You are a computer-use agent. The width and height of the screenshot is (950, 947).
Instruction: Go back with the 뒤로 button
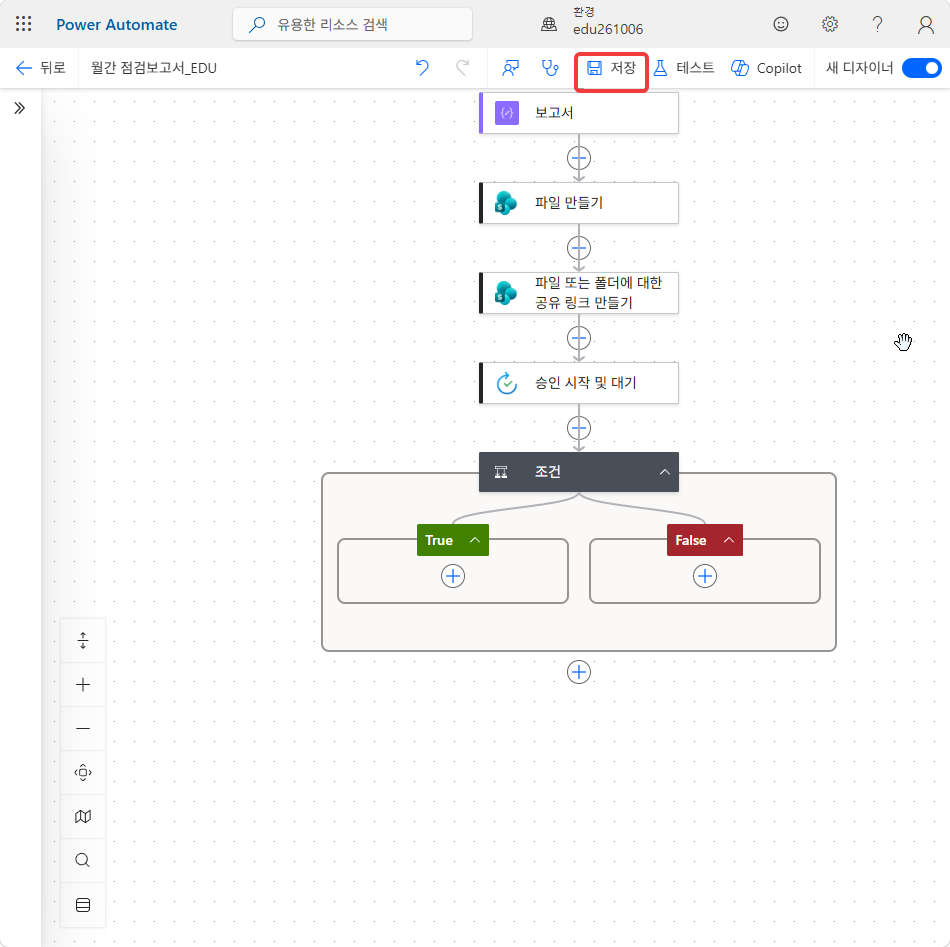pyautogui.click(x=40, y=68)
